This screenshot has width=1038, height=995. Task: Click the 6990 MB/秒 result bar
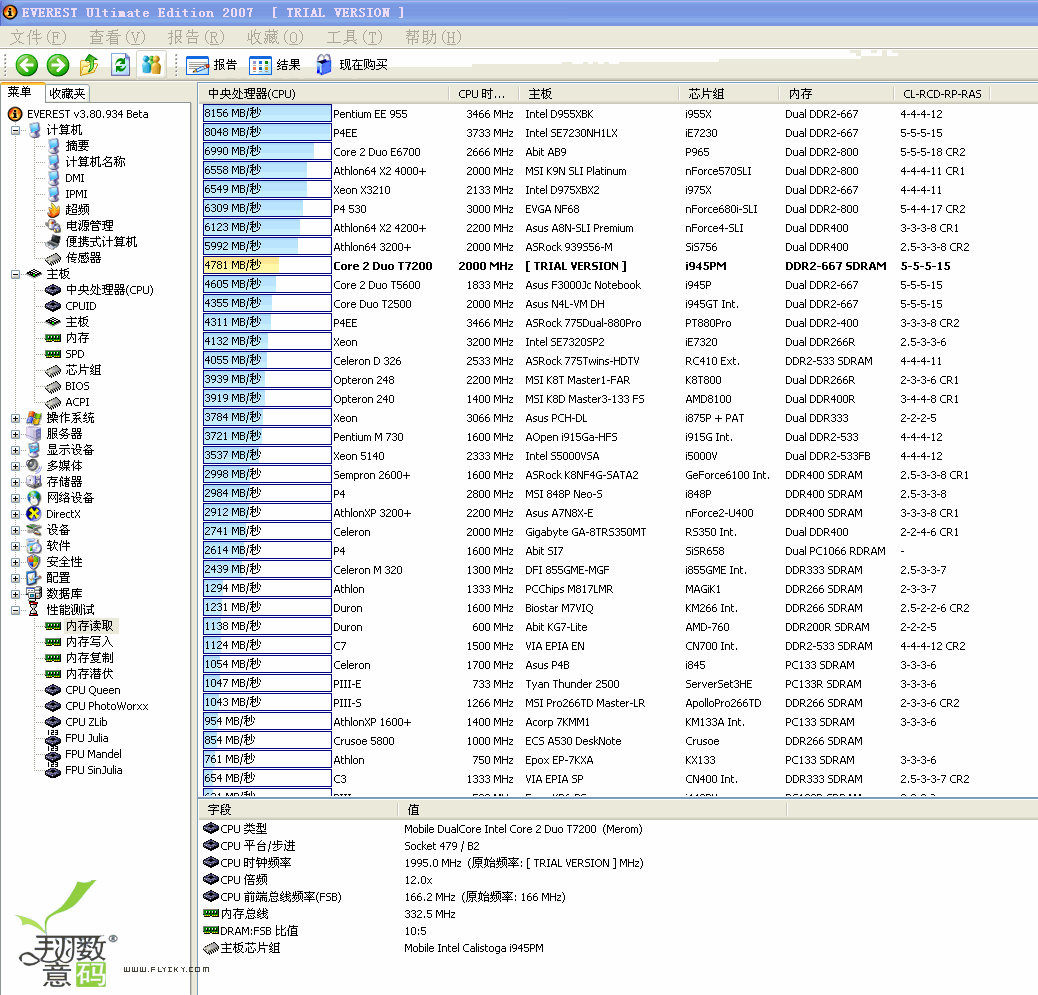[267, 152]
